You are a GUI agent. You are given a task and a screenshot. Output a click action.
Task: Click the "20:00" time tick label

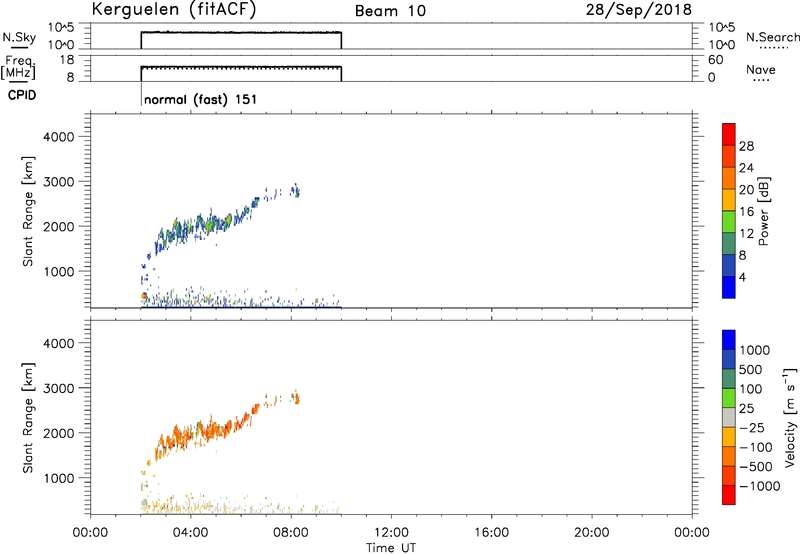coord(591,533)
